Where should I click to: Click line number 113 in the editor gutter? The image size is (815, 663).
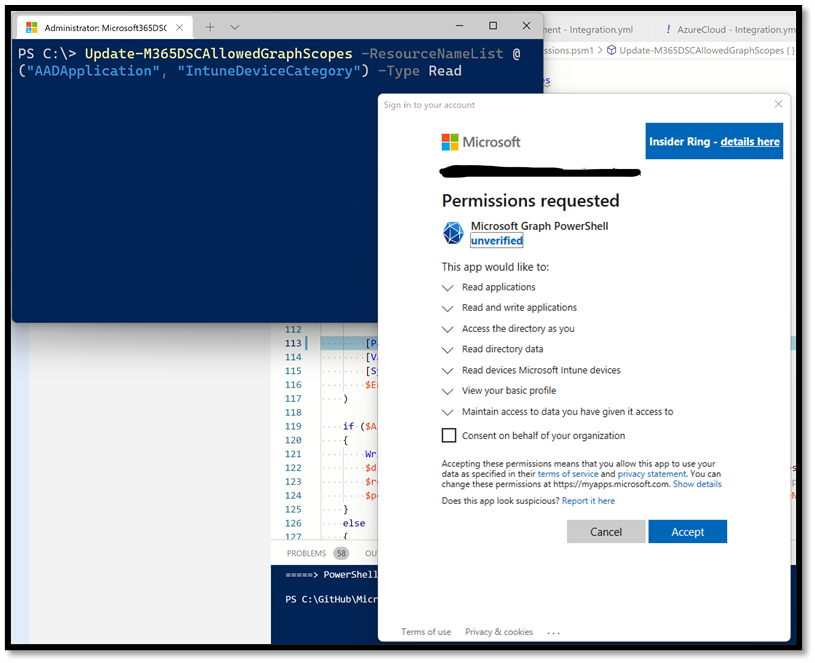click(293, 343)
